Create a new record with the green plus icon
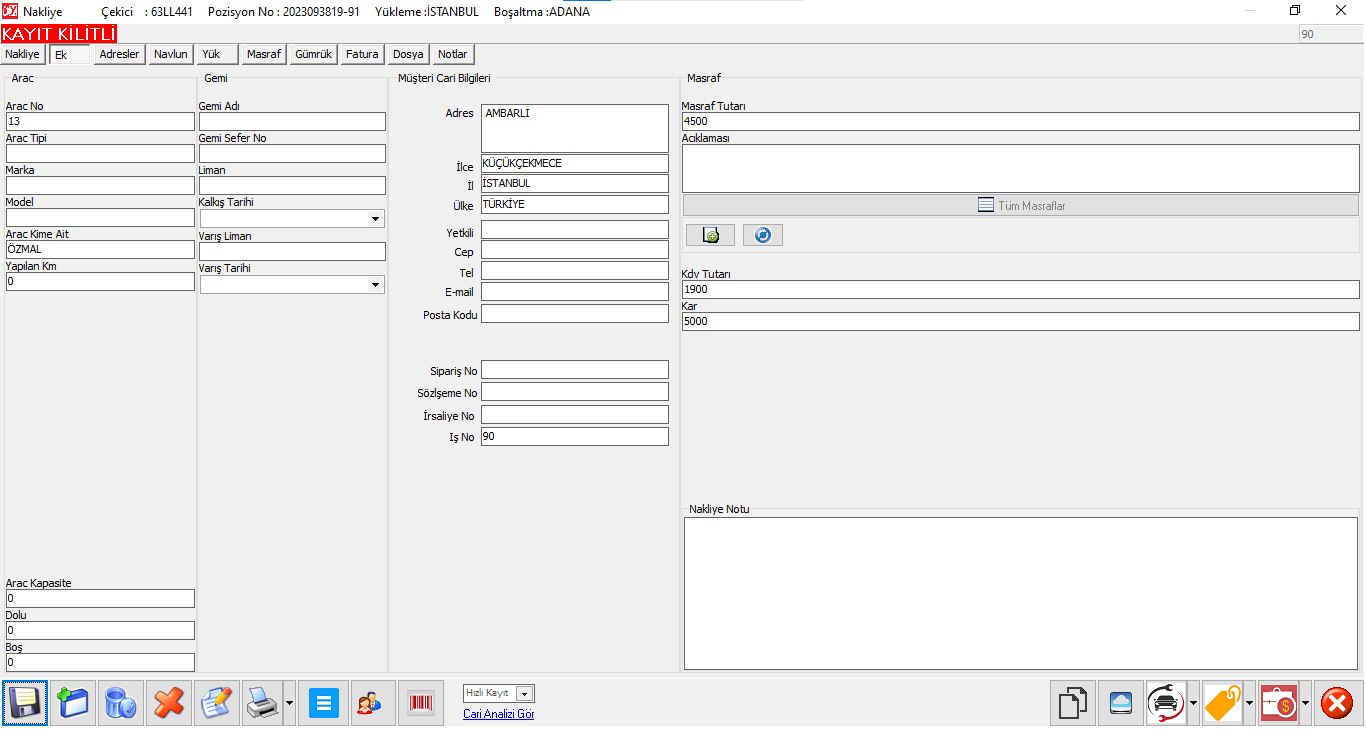This screenshot has width=1366, height=752. click(x=73, y=703)
